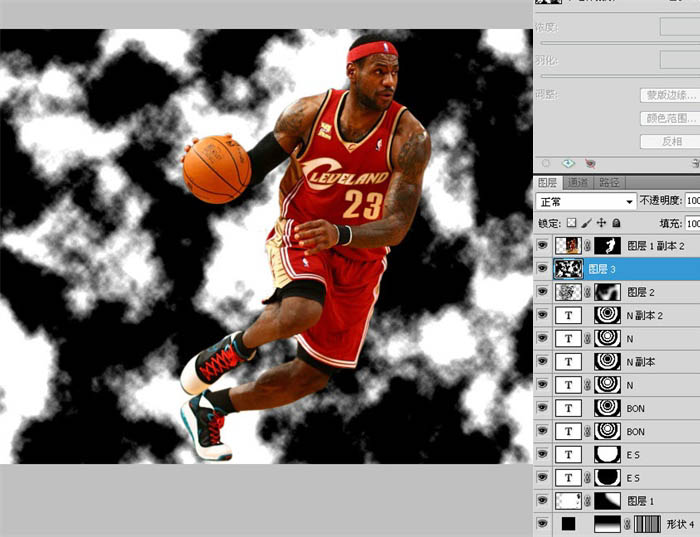Click the layer thumbnail of 图层 2

click(x=568, y=292)
